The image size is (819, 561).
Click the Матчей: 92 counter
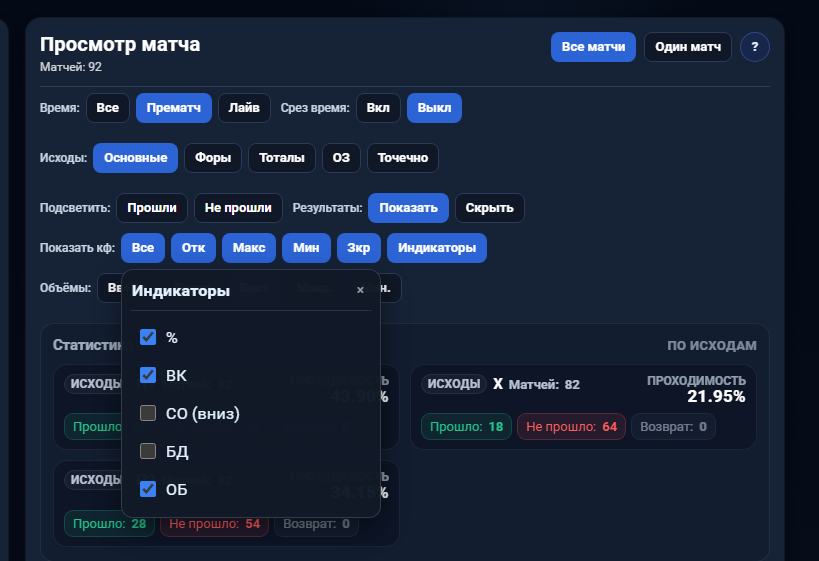71,67
